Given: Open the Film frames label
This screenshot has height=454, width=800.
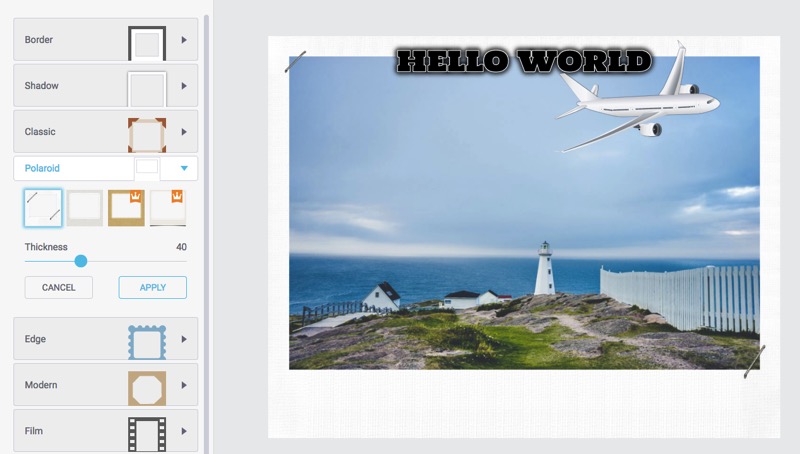Looking at the screenshot, I should 34,431.
